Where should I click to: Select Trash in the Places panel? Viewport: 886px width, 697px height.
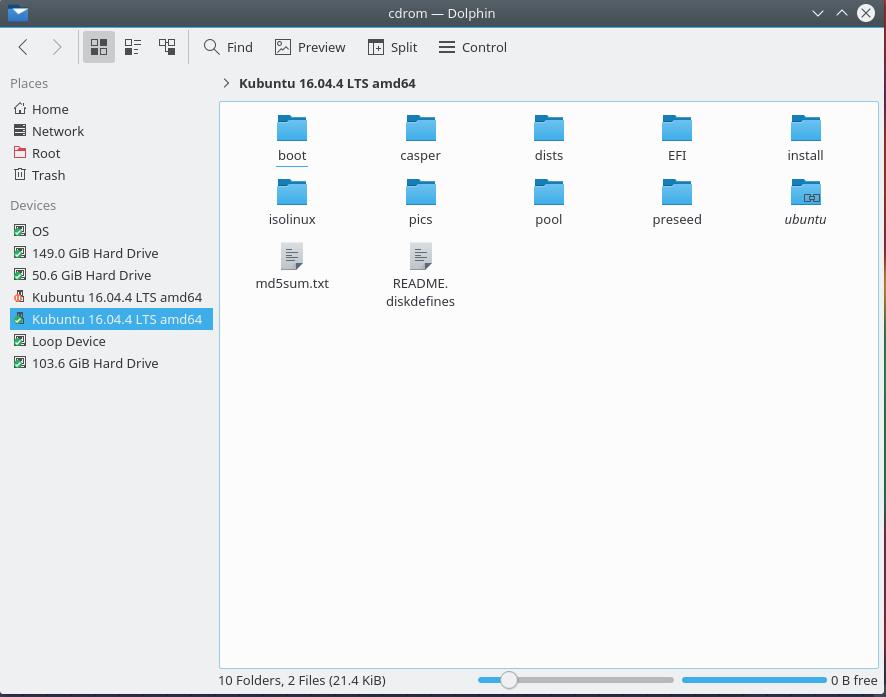[48, 175]
